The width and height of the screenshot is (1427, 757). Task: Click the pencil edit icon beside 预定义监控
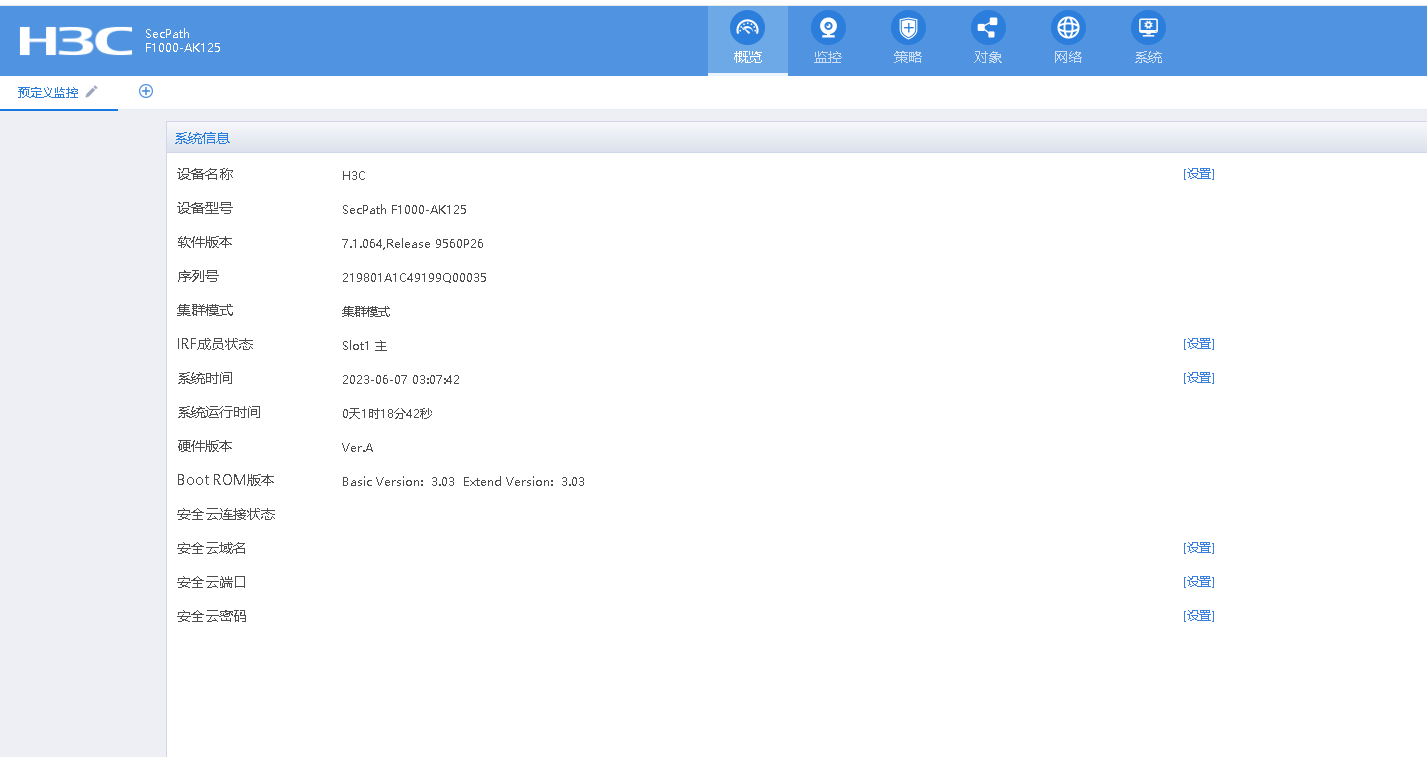pos(92,91)
